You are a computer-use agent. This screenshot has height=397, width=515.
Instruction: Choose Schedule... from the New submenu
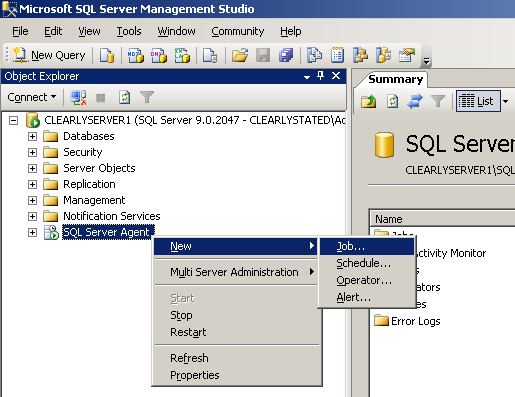click(367, 263)
